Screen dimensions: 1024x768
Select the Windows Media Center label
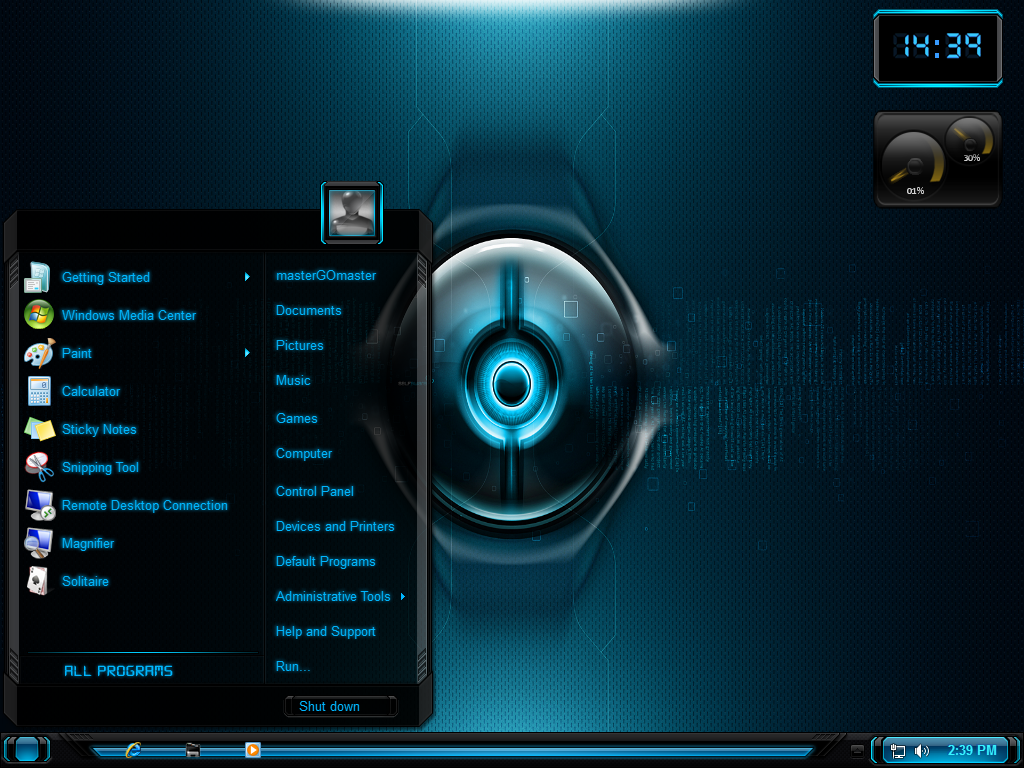coord(129,315)
